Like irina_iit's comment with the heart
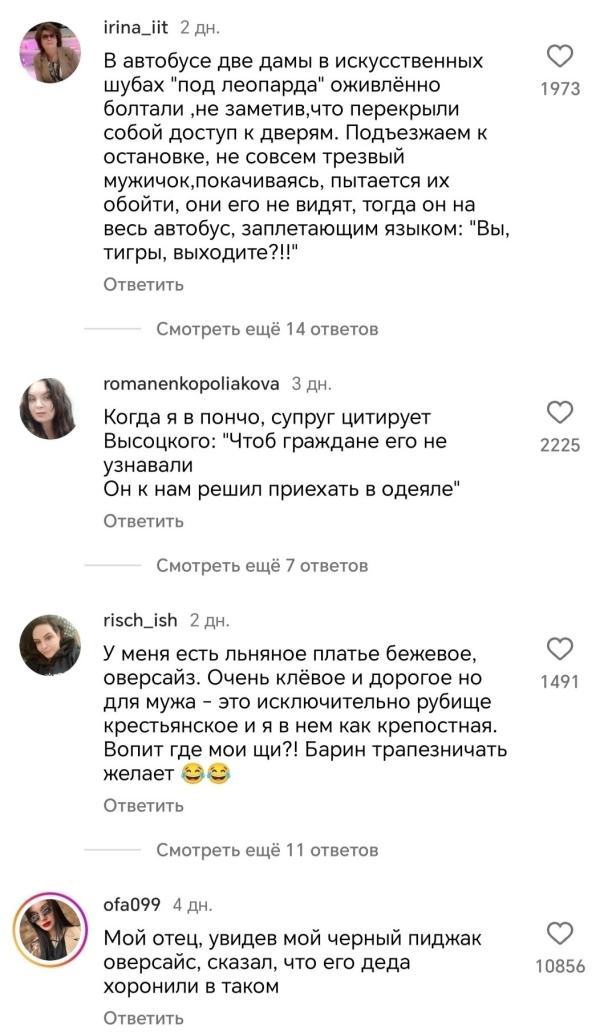600x1036 pixels. (x=560, y=57)
